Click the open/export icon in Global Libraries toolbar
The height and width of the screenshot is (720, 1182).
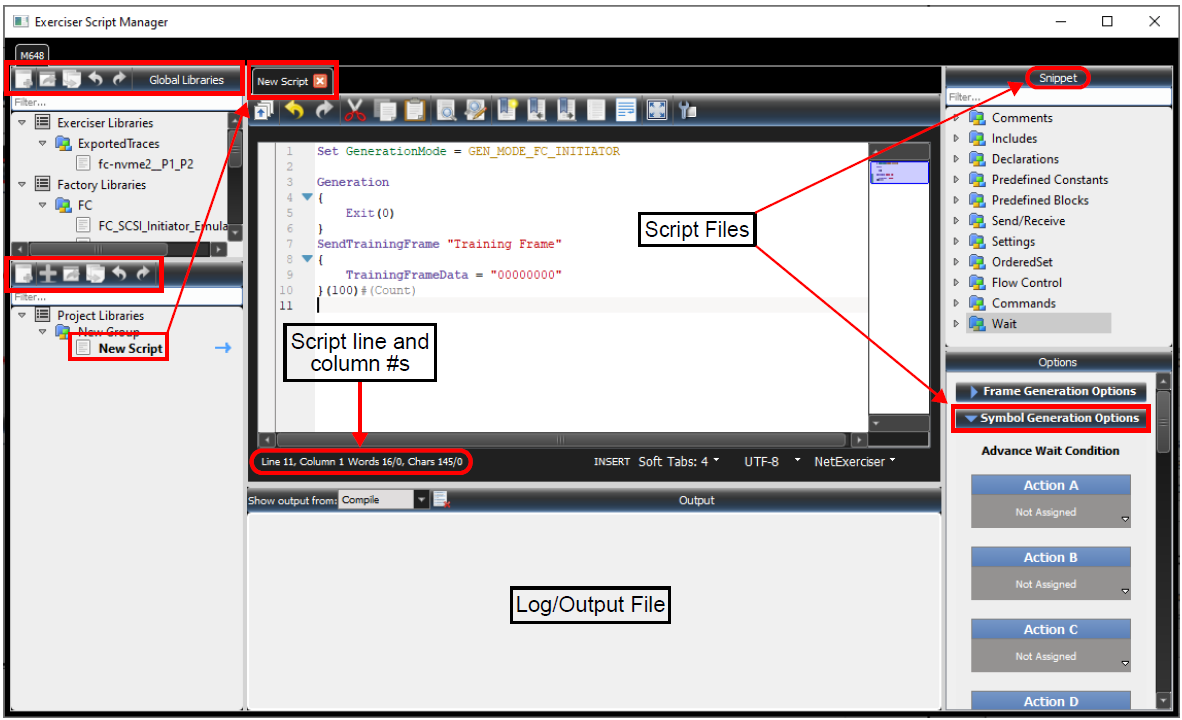(47, 79)
